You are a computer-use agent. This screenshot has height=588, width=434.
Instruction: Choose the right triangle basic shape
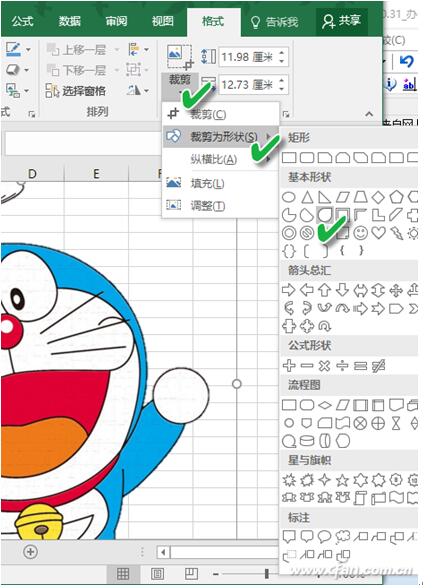click(324, 197)
